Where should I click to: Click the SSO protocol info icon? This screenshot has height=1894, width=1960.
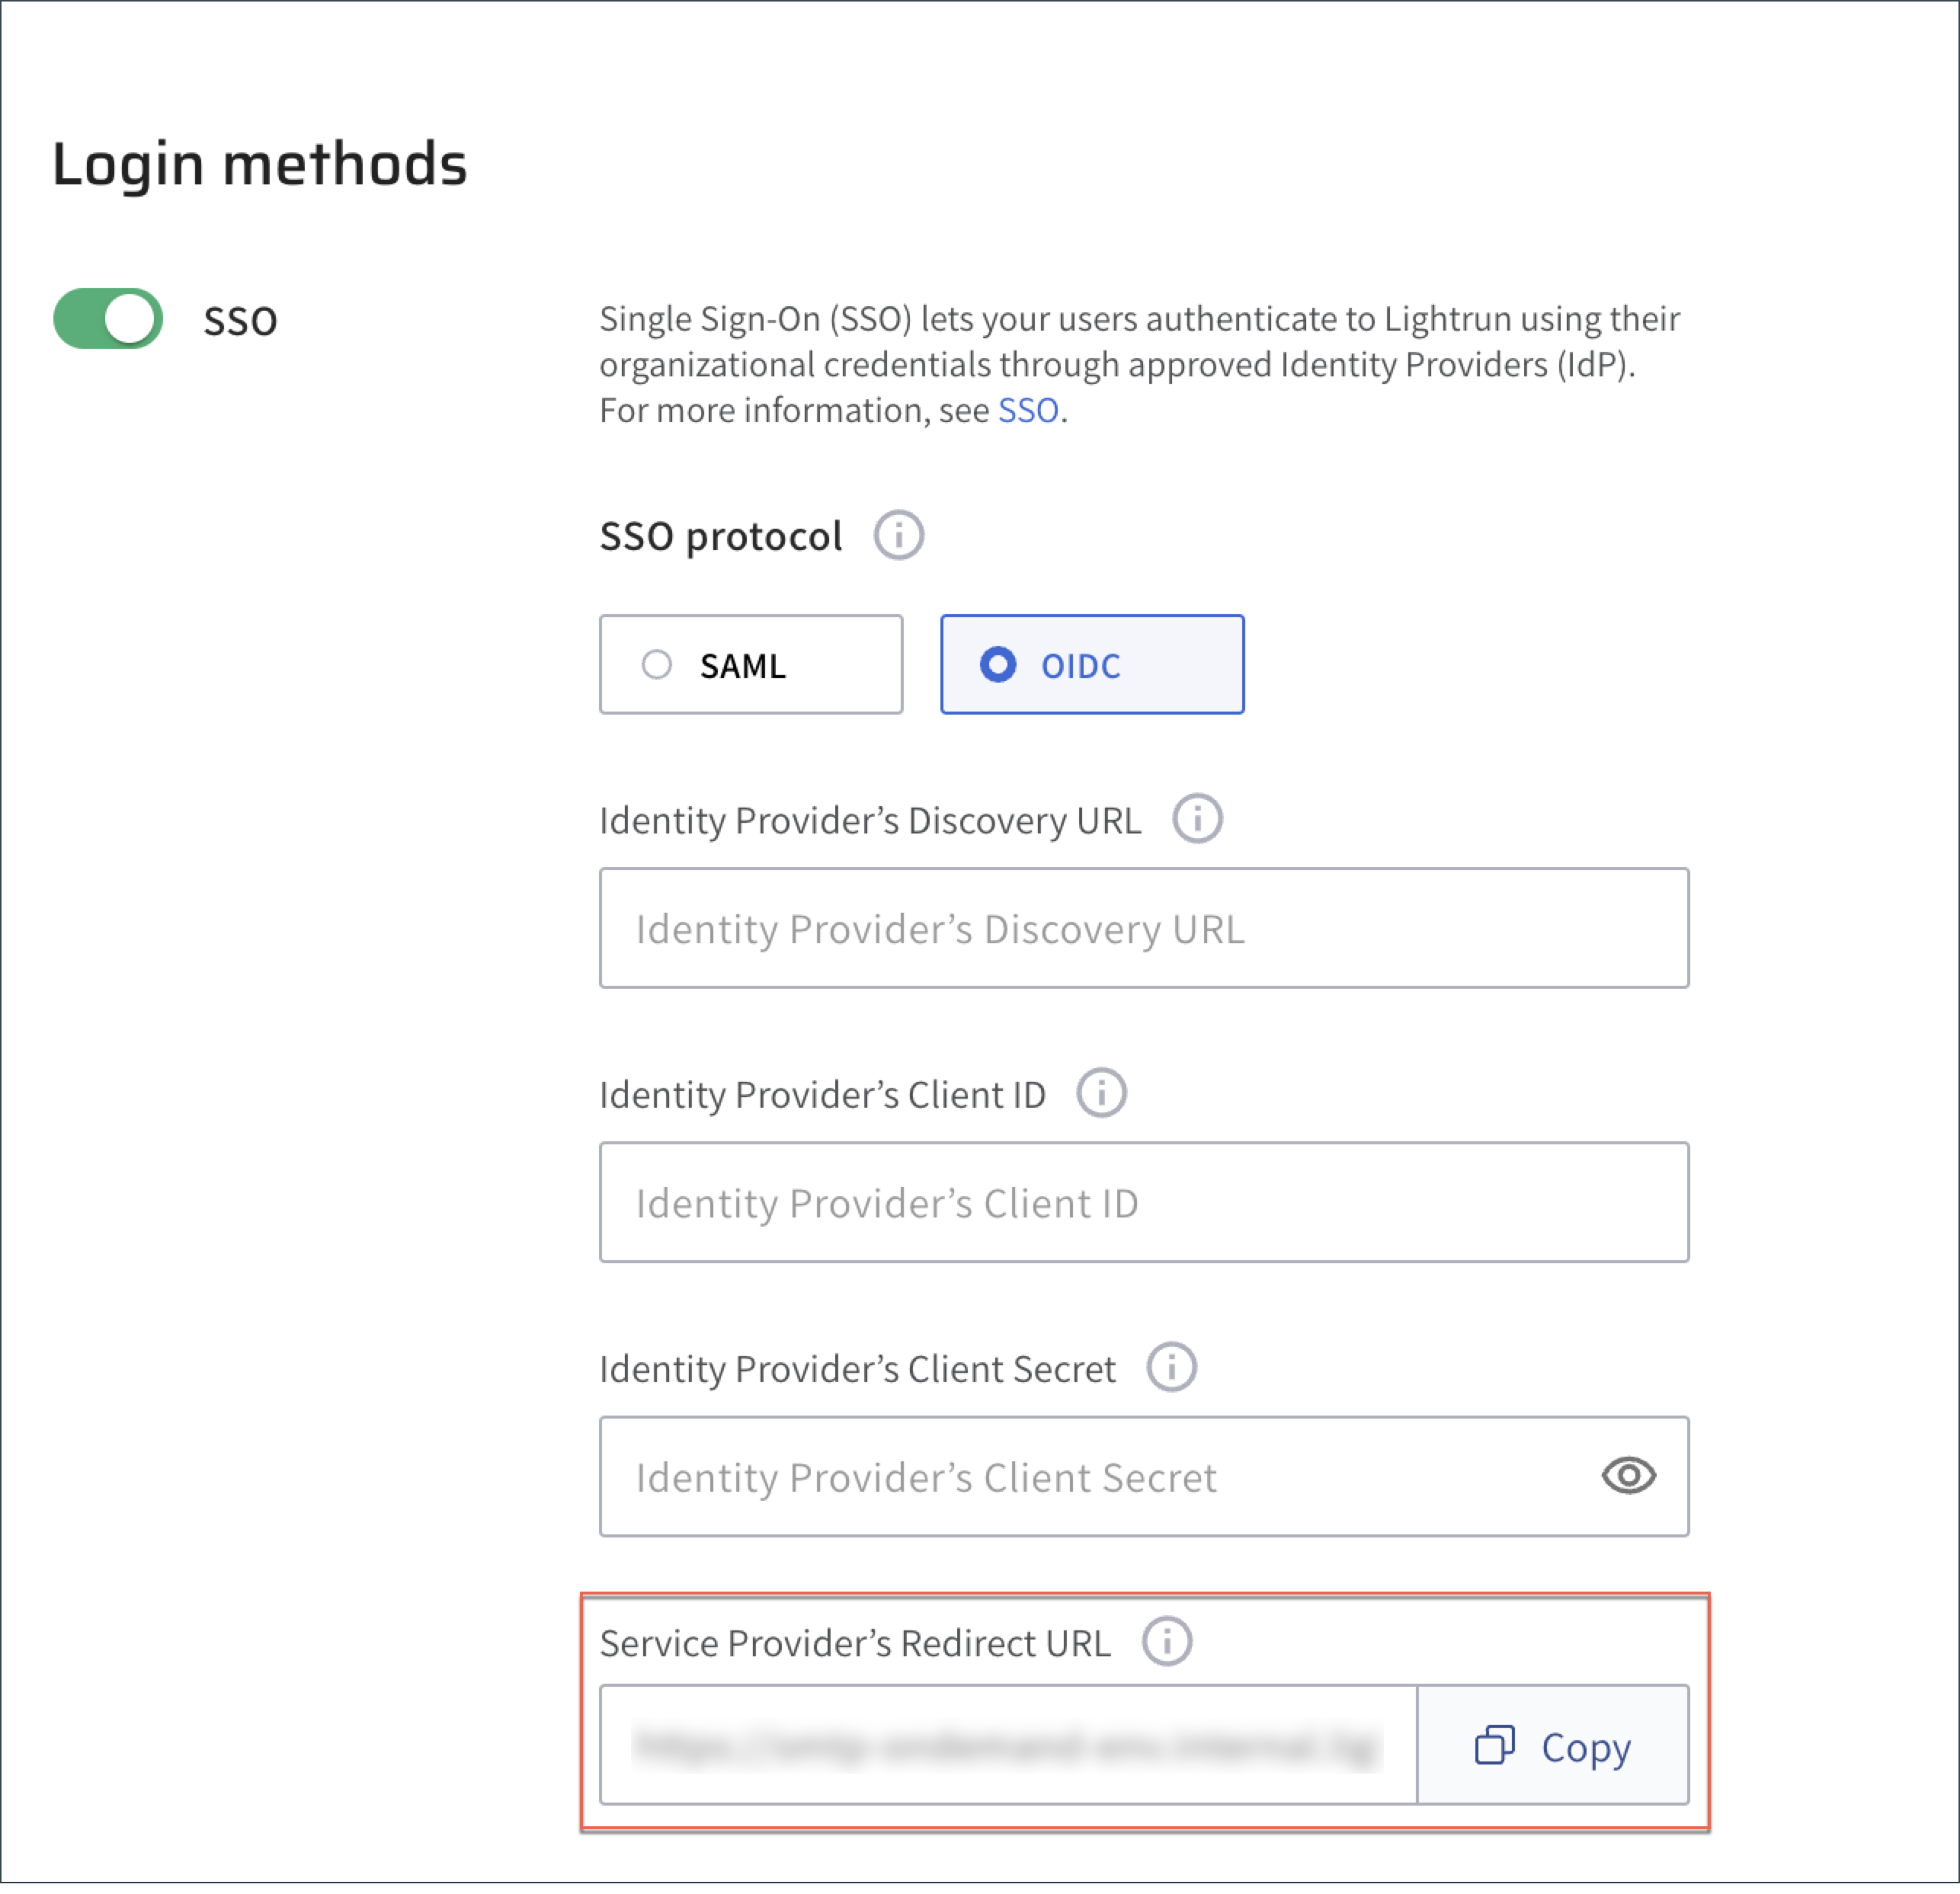[x=898, y=536]
